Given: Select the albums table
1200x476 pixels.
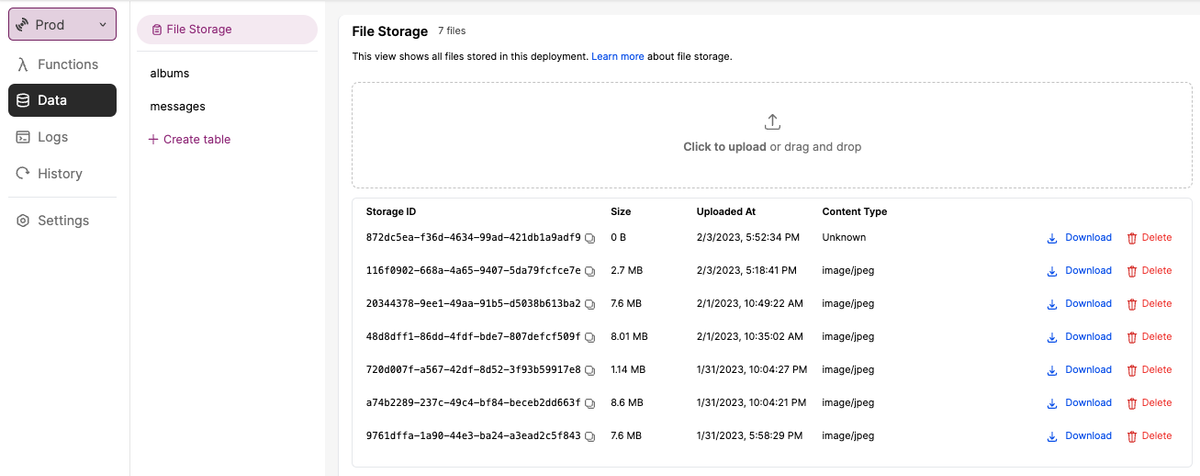Looking at the screenshot, I should (x=170, y=73).
